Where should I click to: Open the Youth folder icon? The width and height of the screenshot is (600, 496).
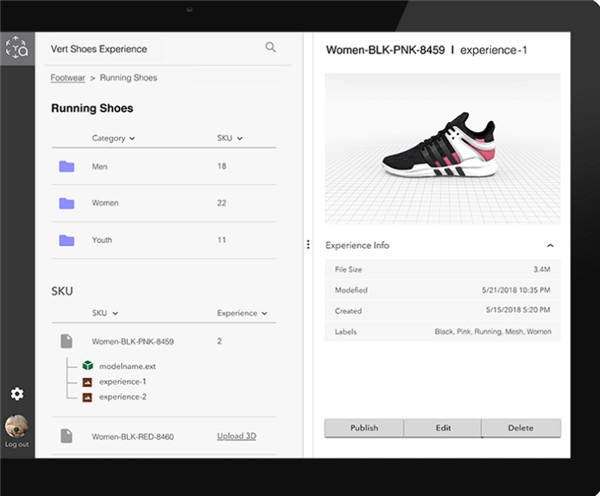[66, 240]
